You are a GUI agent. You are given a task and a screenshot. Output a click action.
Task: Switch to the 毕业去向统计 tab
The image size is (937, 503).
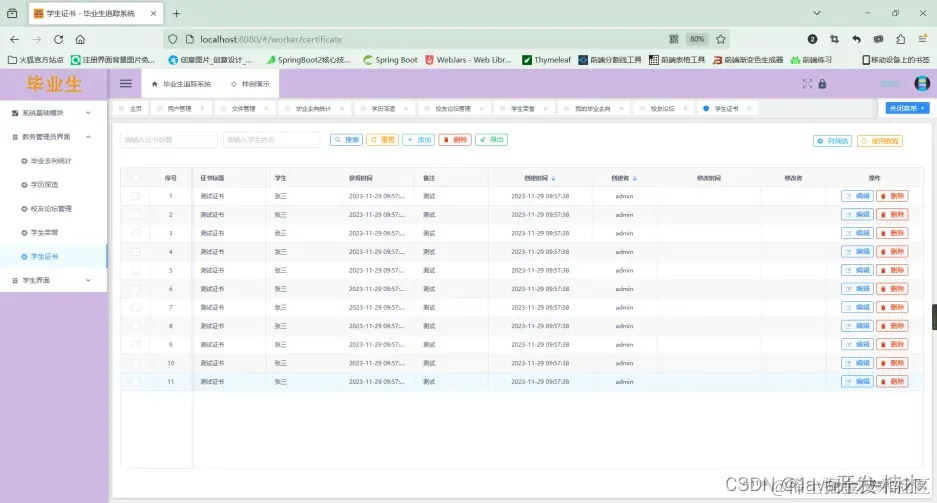coord(313,109)
